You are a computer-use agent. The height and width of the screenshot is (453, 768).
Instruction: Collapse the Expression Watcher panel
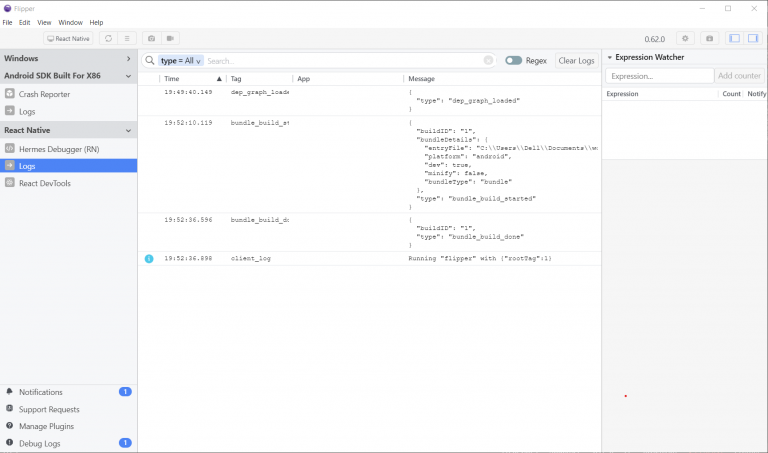click(x=610, y=58)
